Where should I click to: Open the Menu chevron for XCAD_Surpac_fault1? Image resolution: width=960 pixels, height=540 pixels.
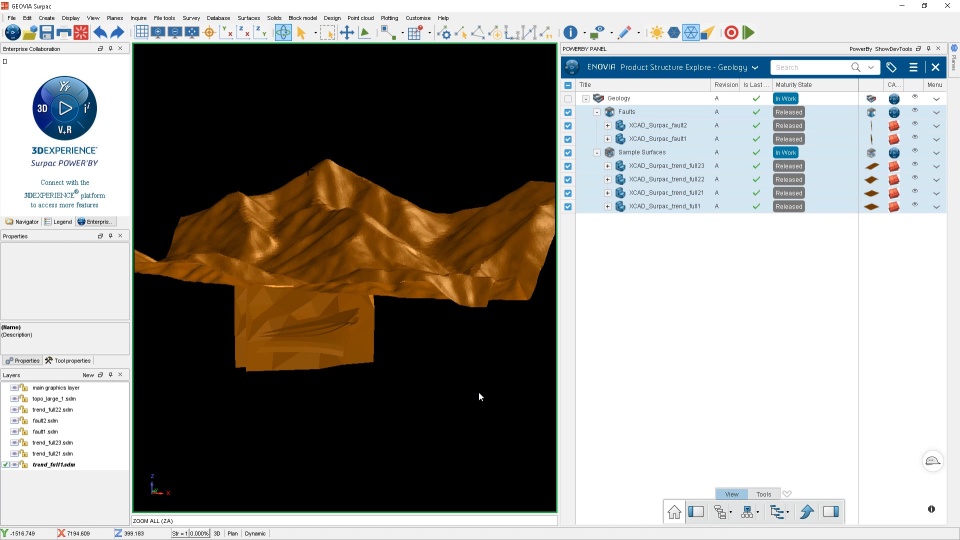tap(936, 139)
